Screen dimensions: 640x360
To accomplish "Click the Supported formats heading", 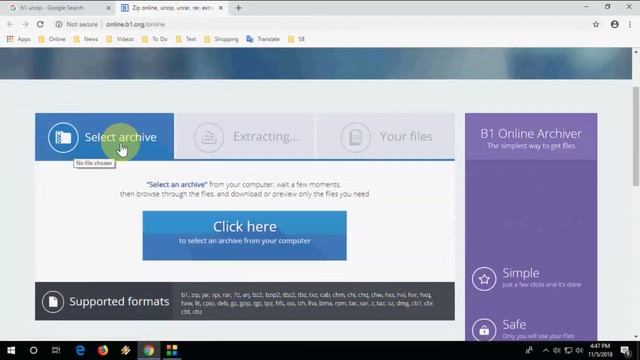I will [x=119, y=302].
